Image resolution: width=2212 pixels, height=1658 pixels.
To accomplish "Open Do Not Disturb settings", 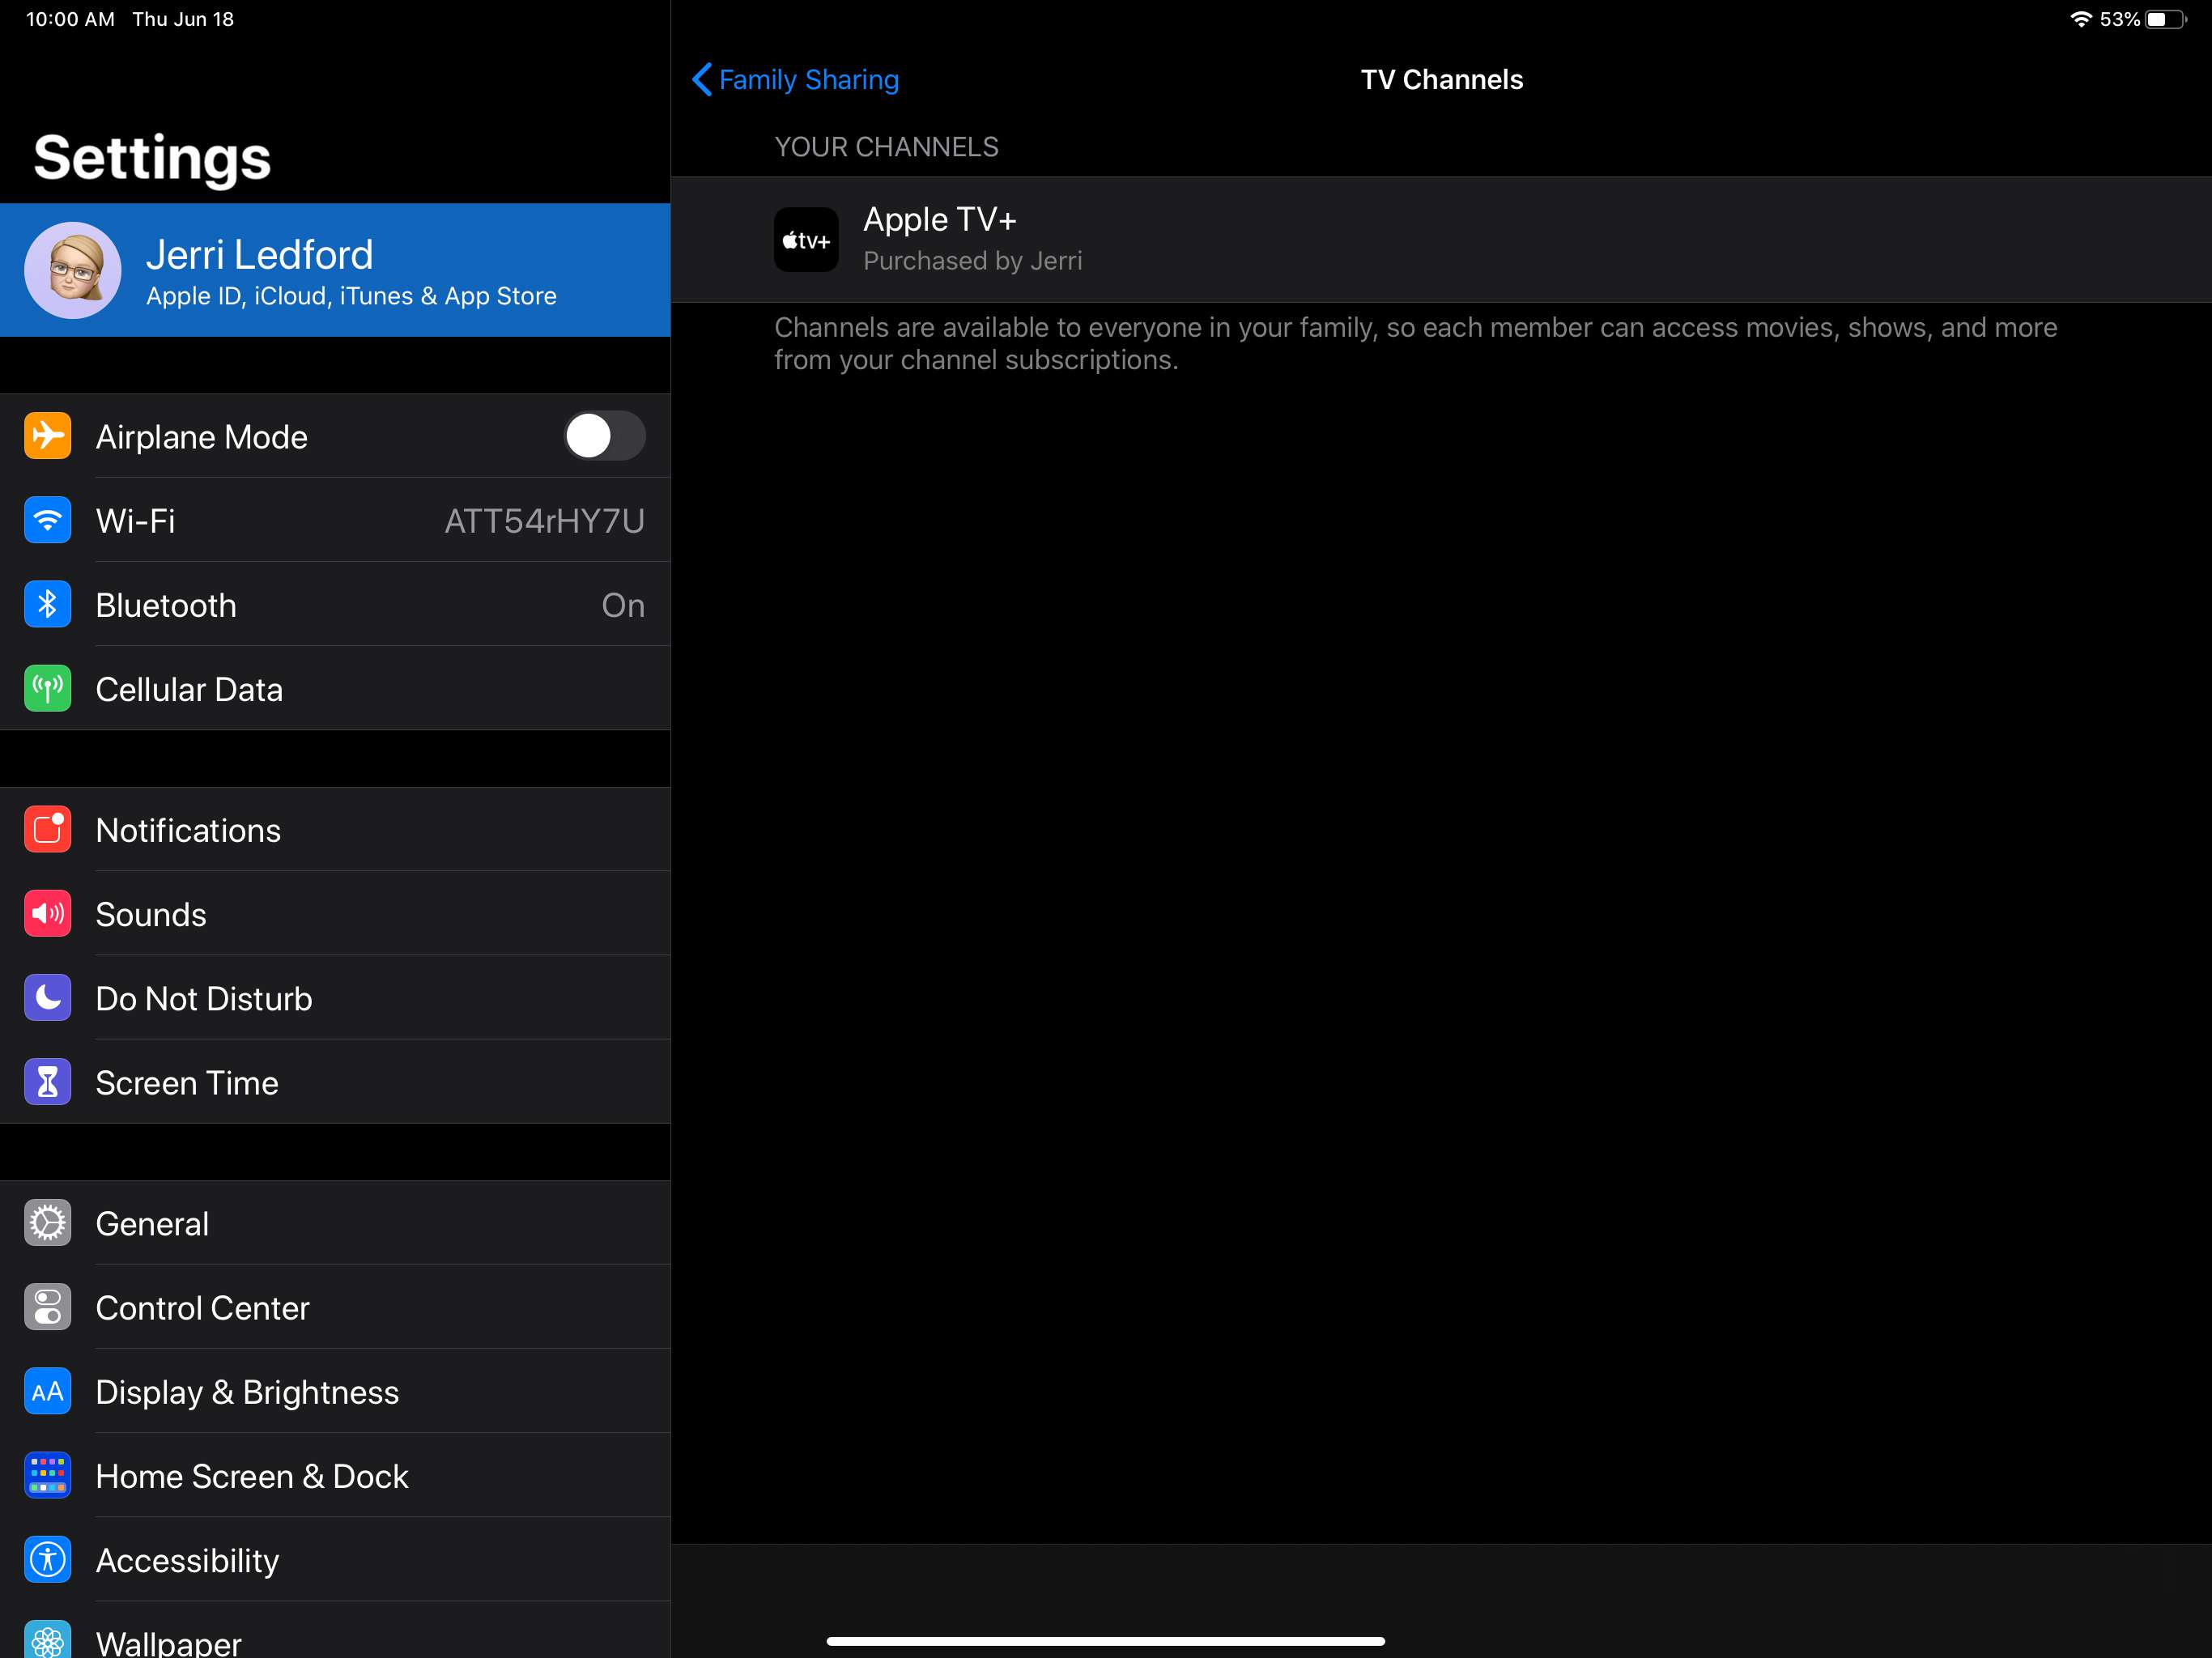I will (x=335, y=997).
